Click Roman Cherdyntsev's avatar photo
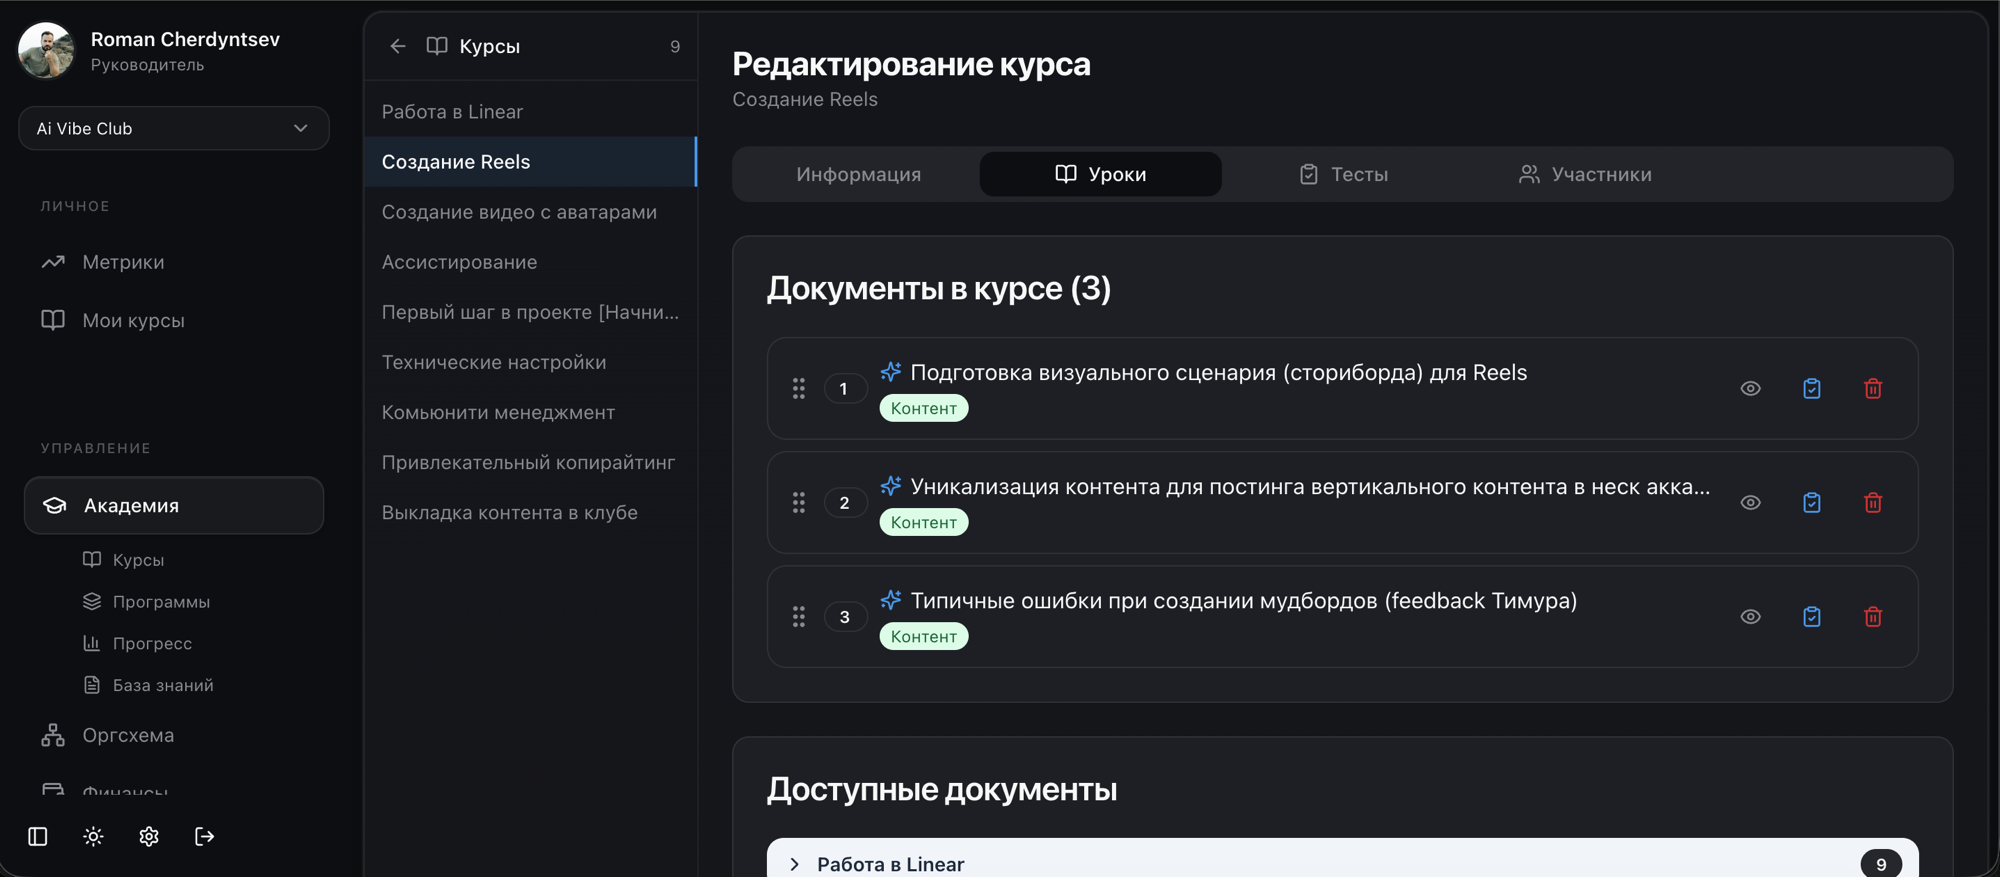The height and width of the screenshot is (877, 2000). coord(46,50)
